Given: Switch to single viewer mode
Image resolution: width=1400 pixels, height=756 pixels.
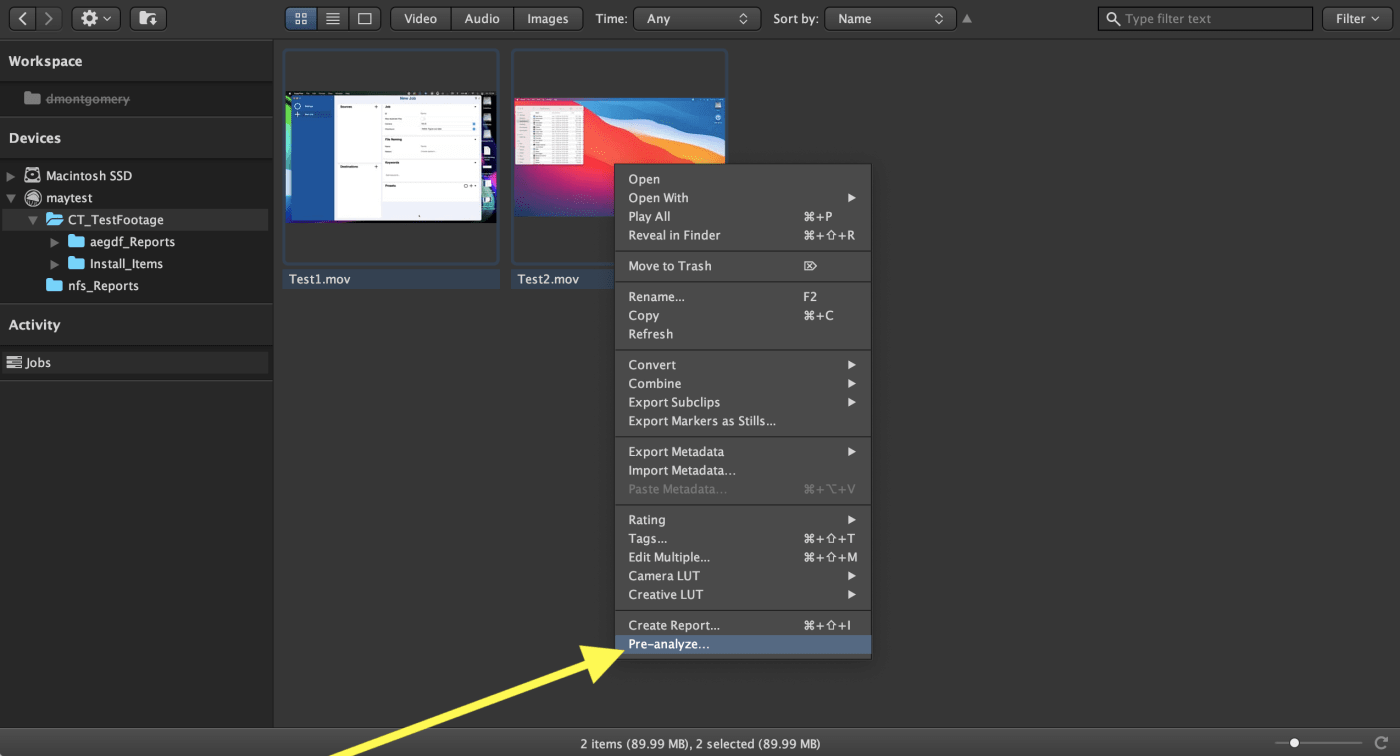Looking at the screenshot, I should tap(364, 19).
